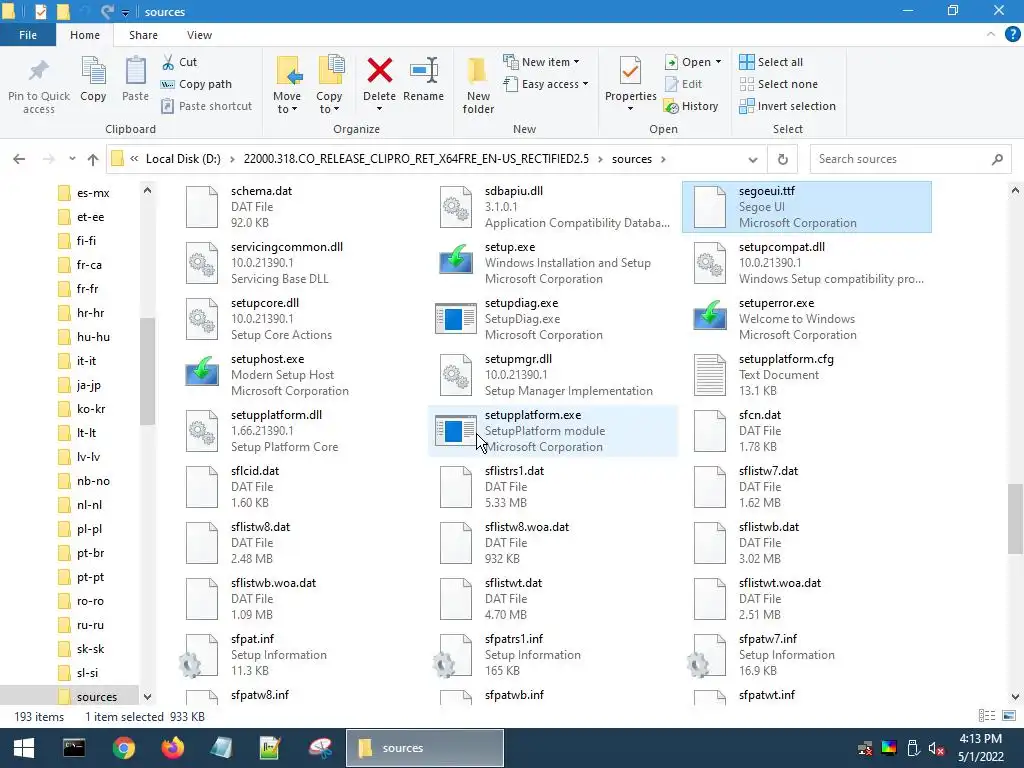The height and width of the screenshot is (768, 1024).
Task: Select setupdiag.exe file icon
Action: [x=455, y=319]
